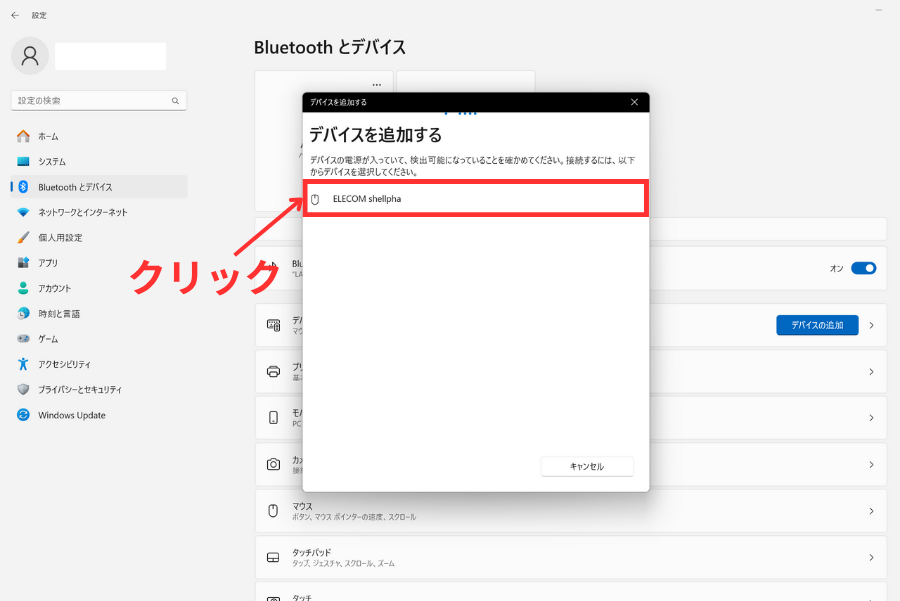Expand the devices row chevron next to デバイスの追加

coord(871,325)
